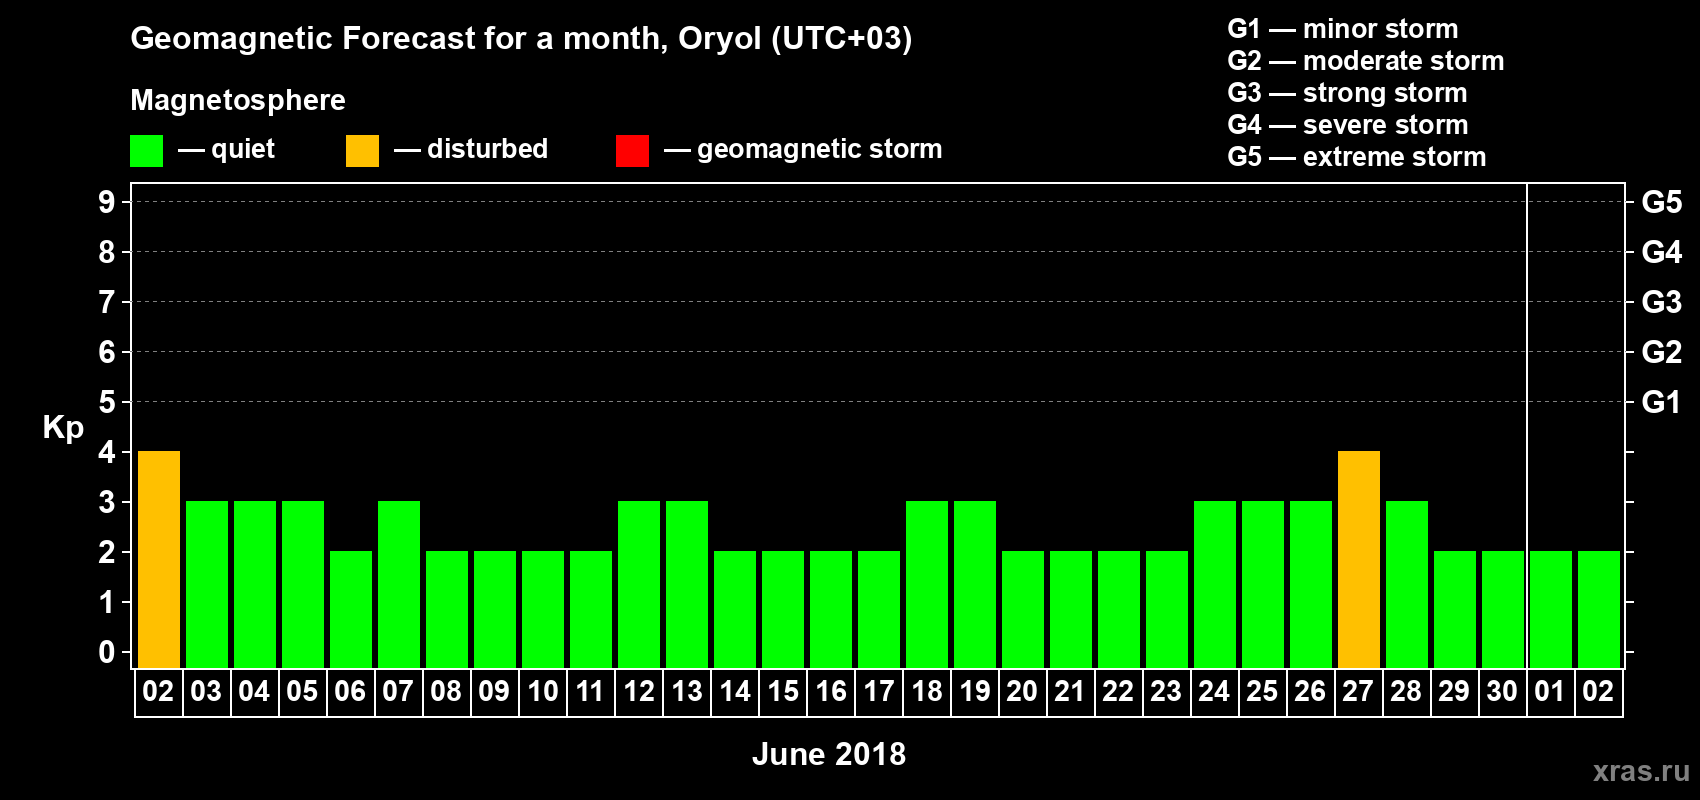The image size is (1700, 800).
Task: Click the 'Magnetosphere' heading
Action: coord(238,100)
